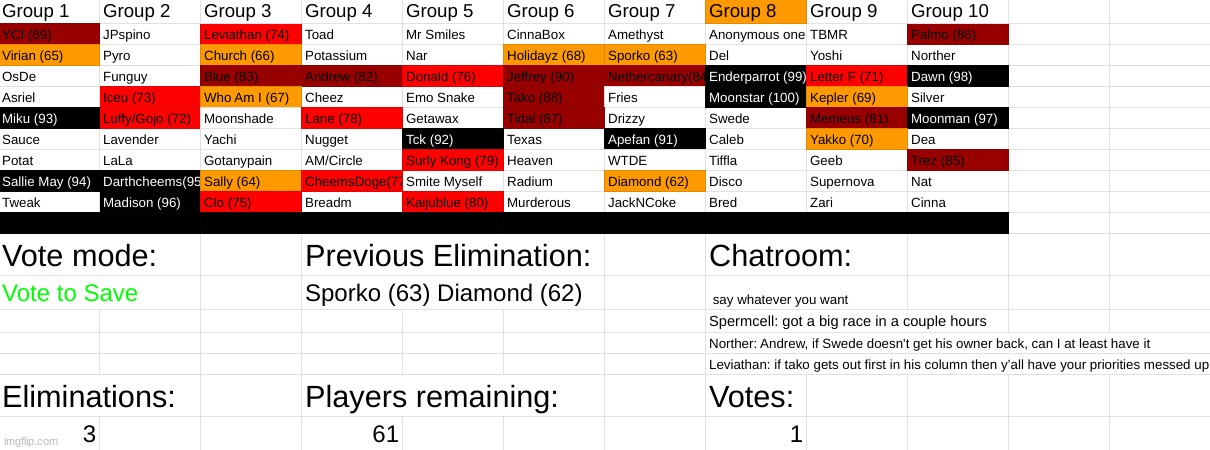The width and height of the screenshot is (1210, 450).
Task: Click the Players remaining value 61
Action: [x=385, y=434]
